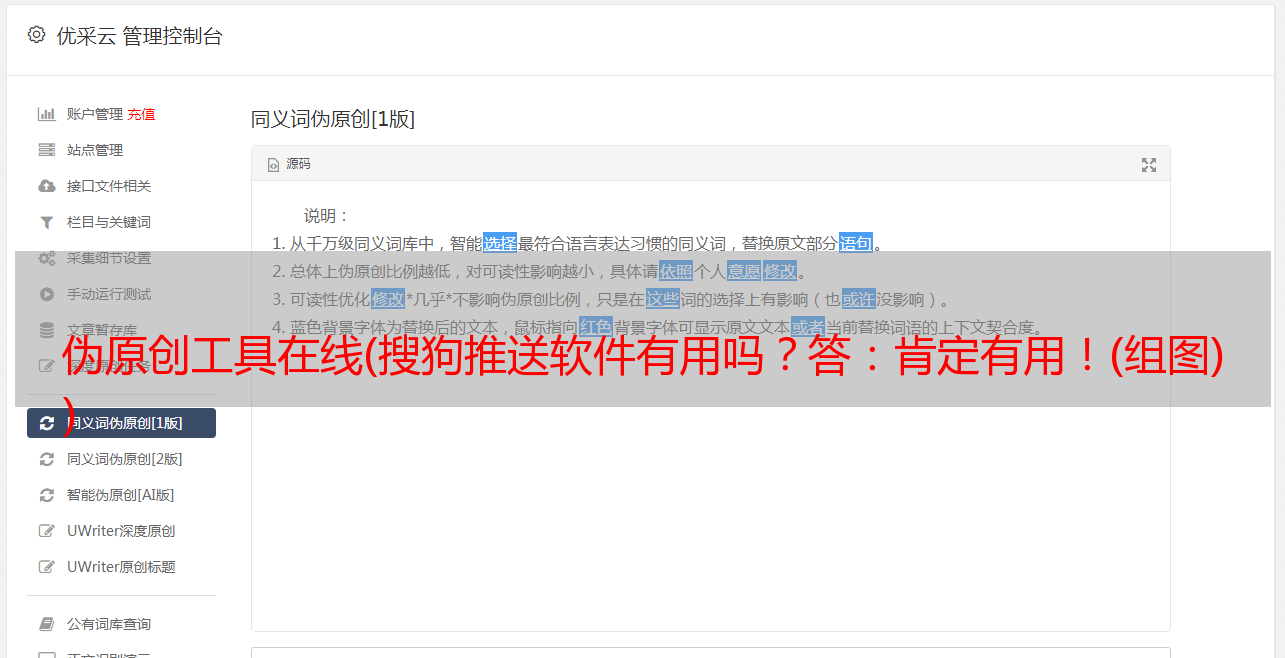Click the red 充值 recharge link
The width and height of the screenshot is (1285, 658).
point(141,114)
